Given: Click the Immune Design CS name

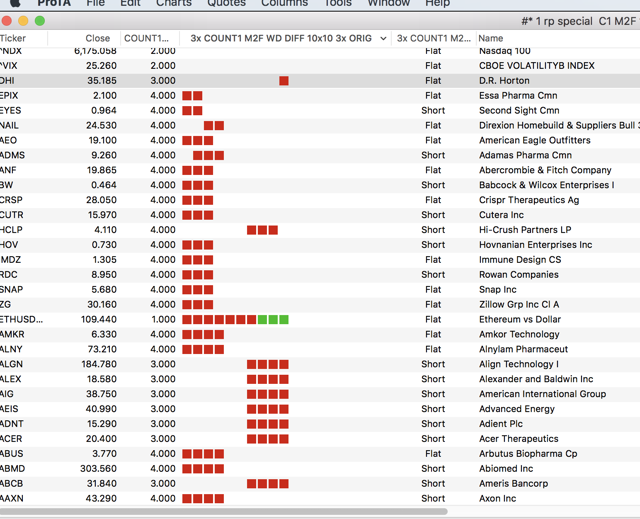Looking at the screenshot, I should tap(520, 260).
